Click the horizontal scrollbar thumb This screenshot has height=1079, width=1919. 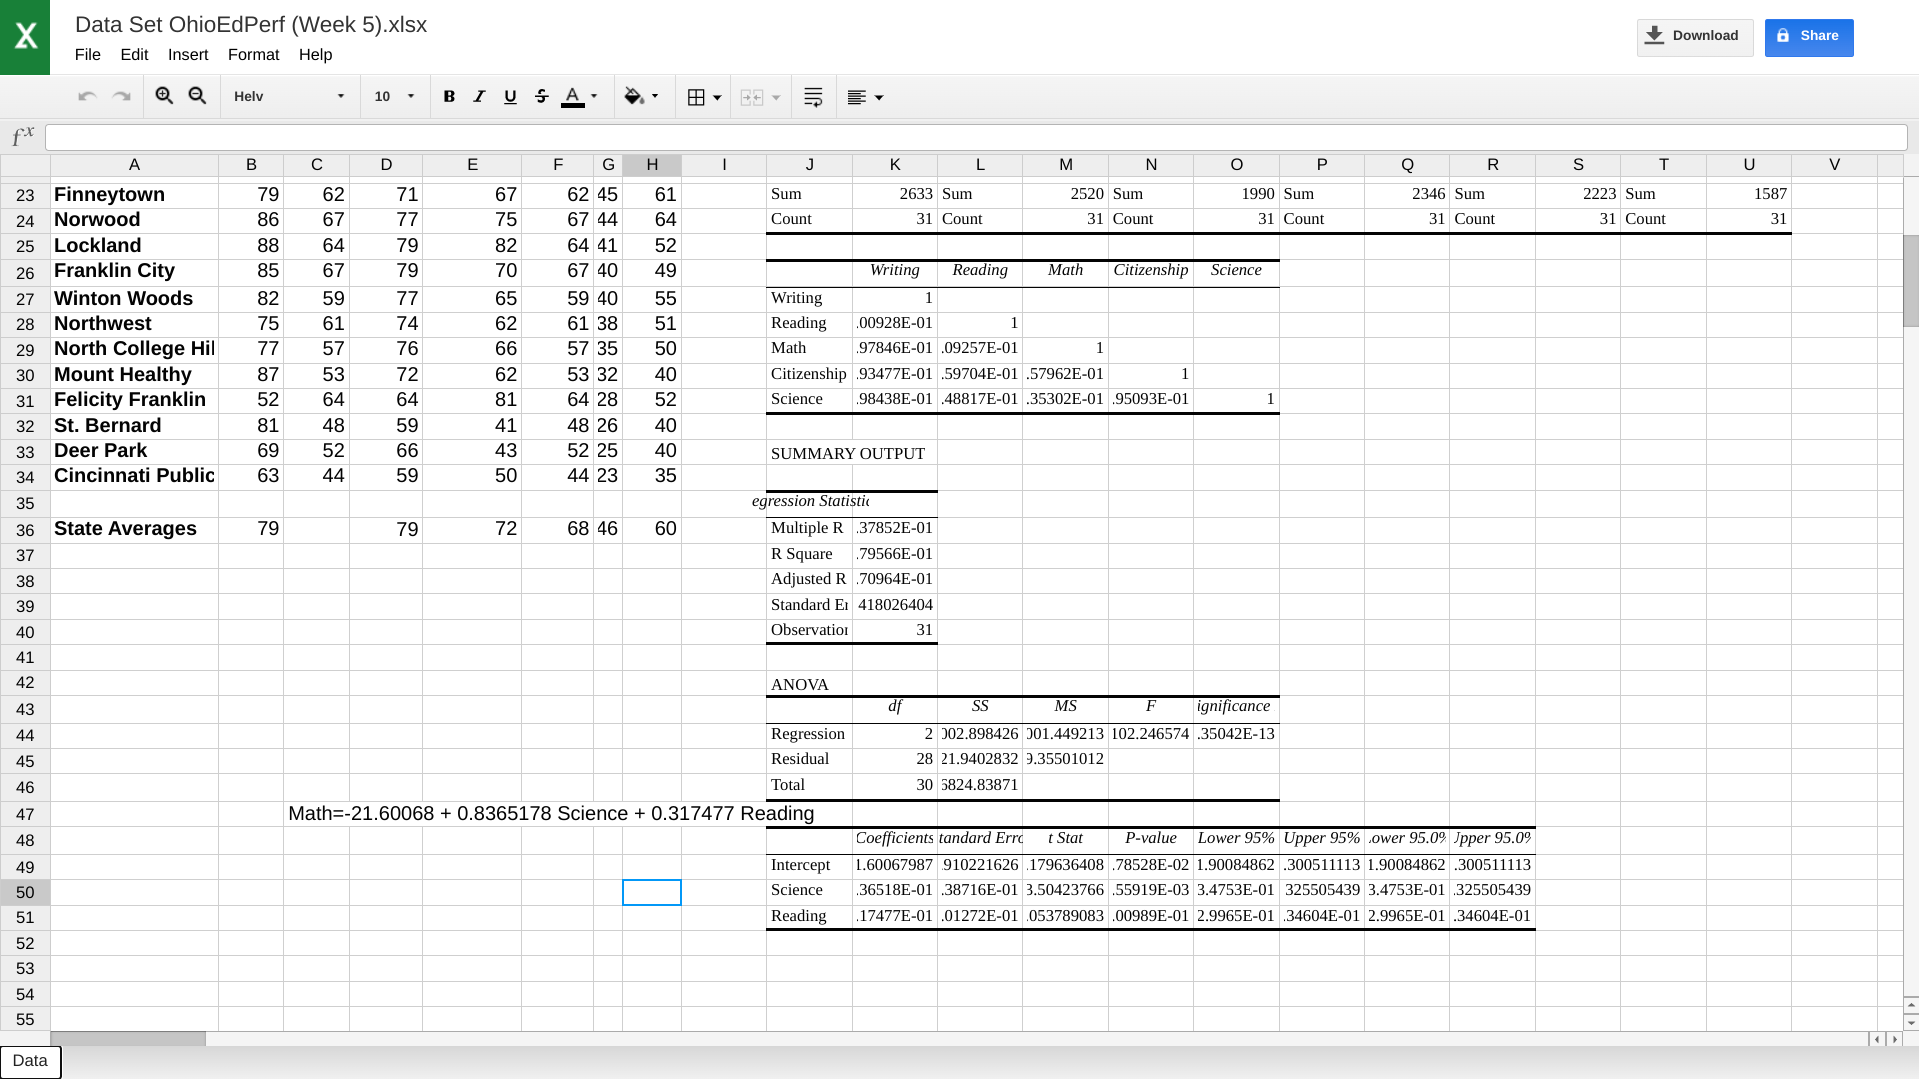pyautogui.click(x=128, y=1039)
